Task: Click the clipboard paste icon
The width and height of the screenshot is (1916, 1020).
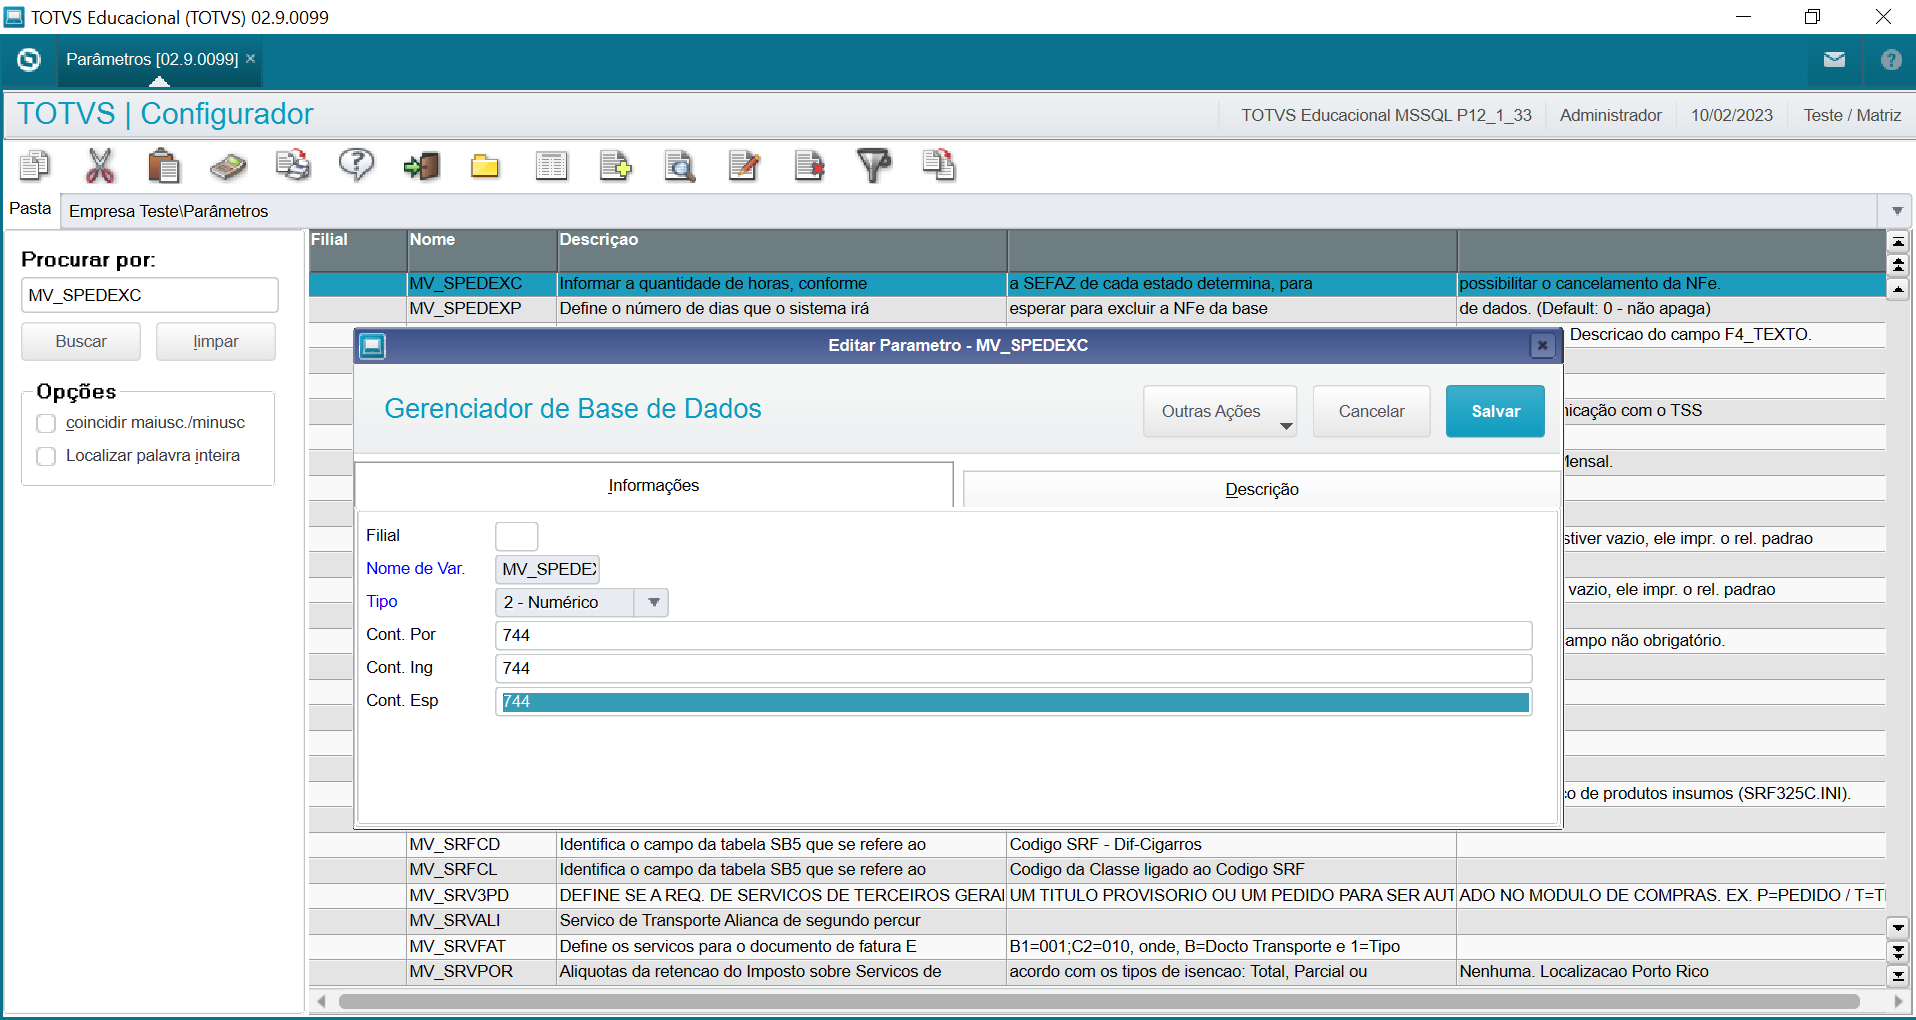Action: coord(163,165)
